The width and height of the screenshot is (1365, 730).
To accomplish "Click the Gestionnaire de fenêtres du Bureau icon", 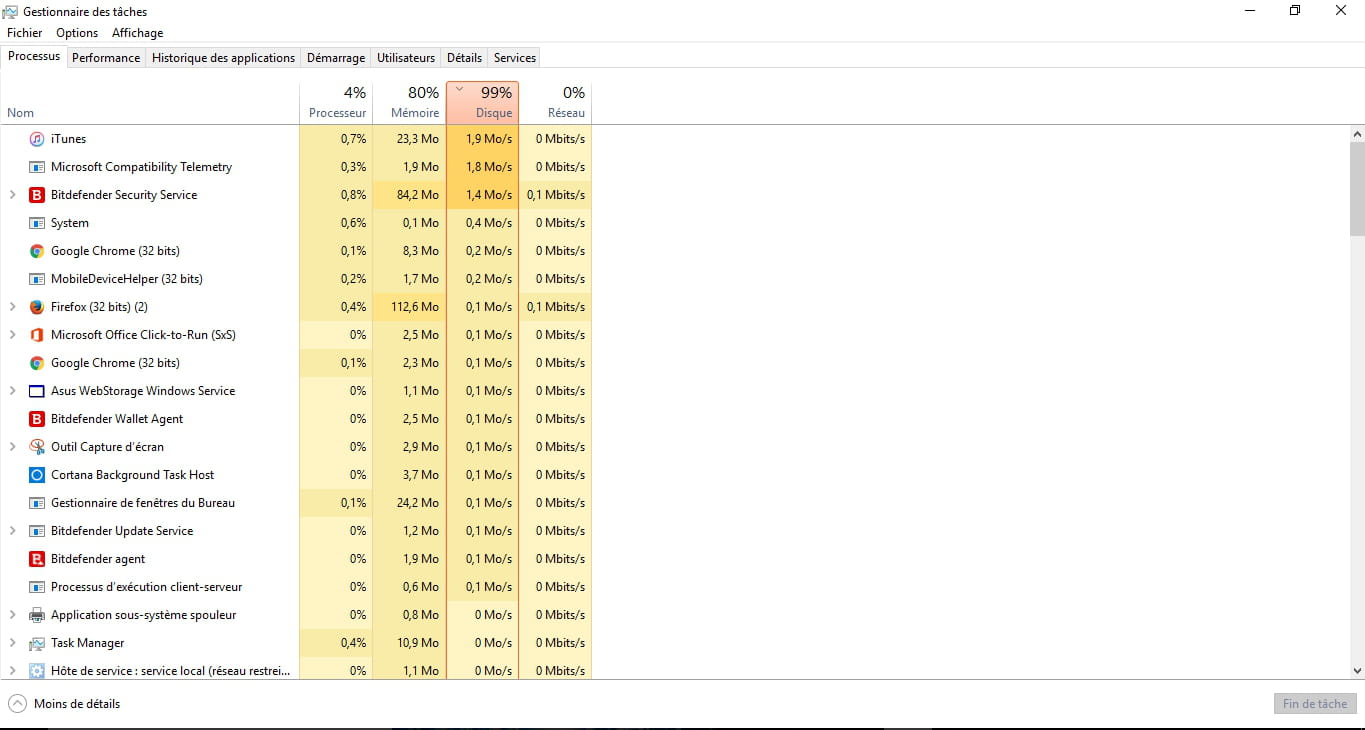I will click(37, 503).
